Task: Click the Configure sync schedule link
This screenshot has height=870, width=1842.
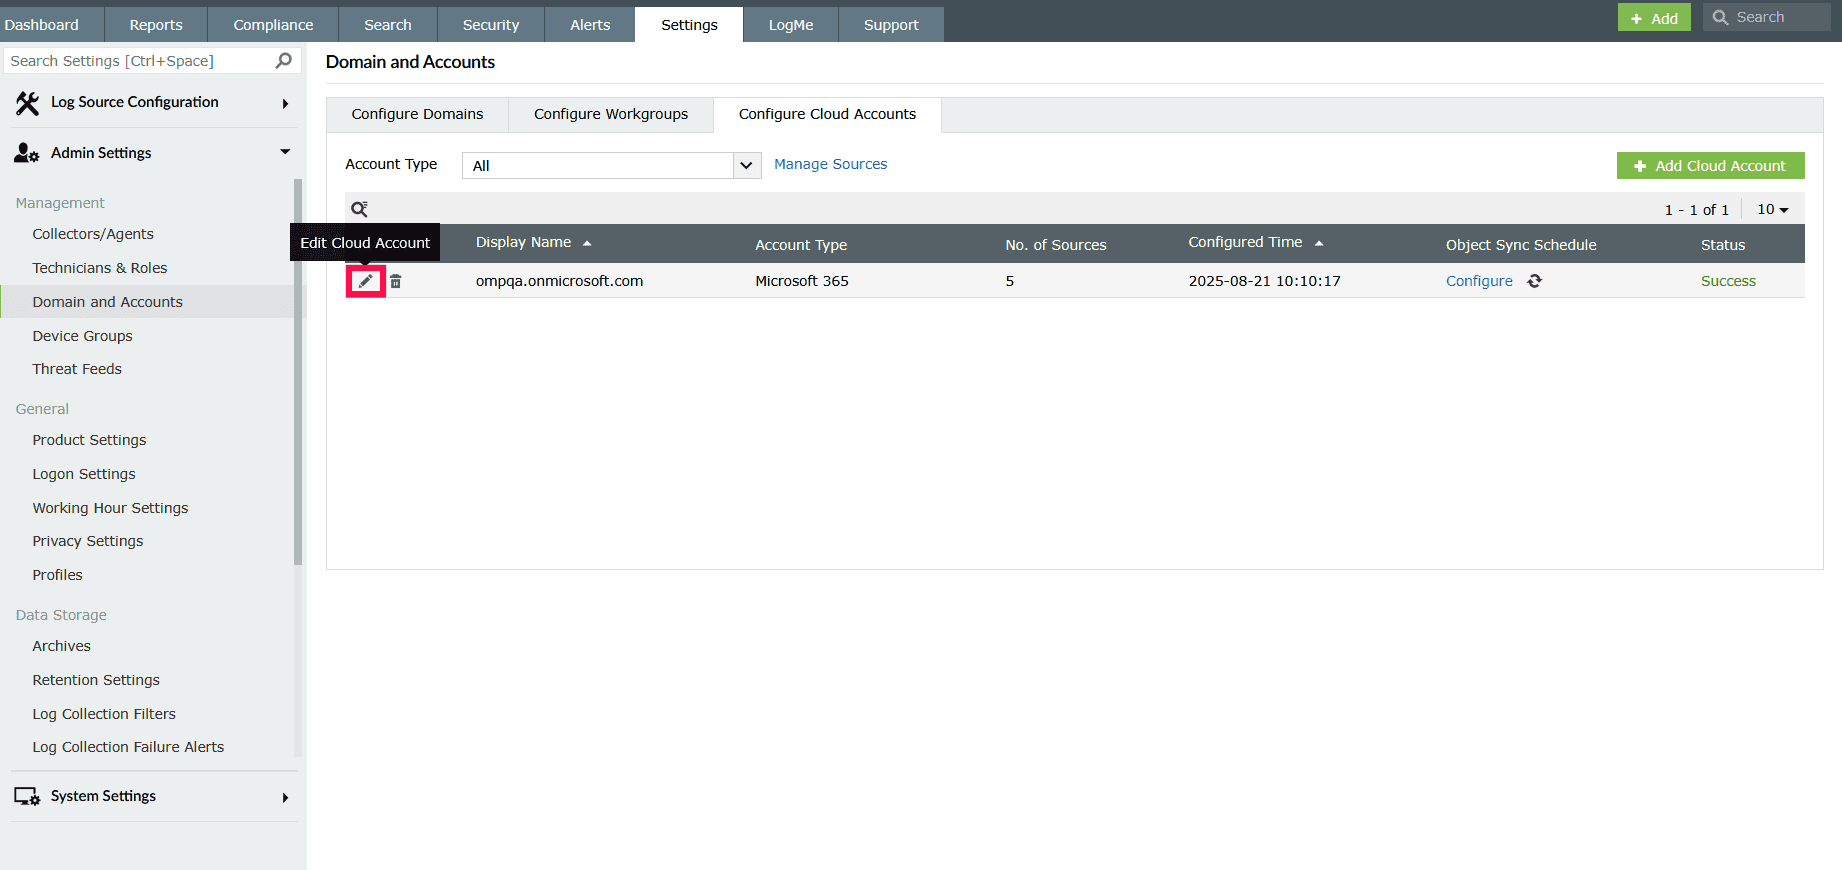Action: 1479,281
